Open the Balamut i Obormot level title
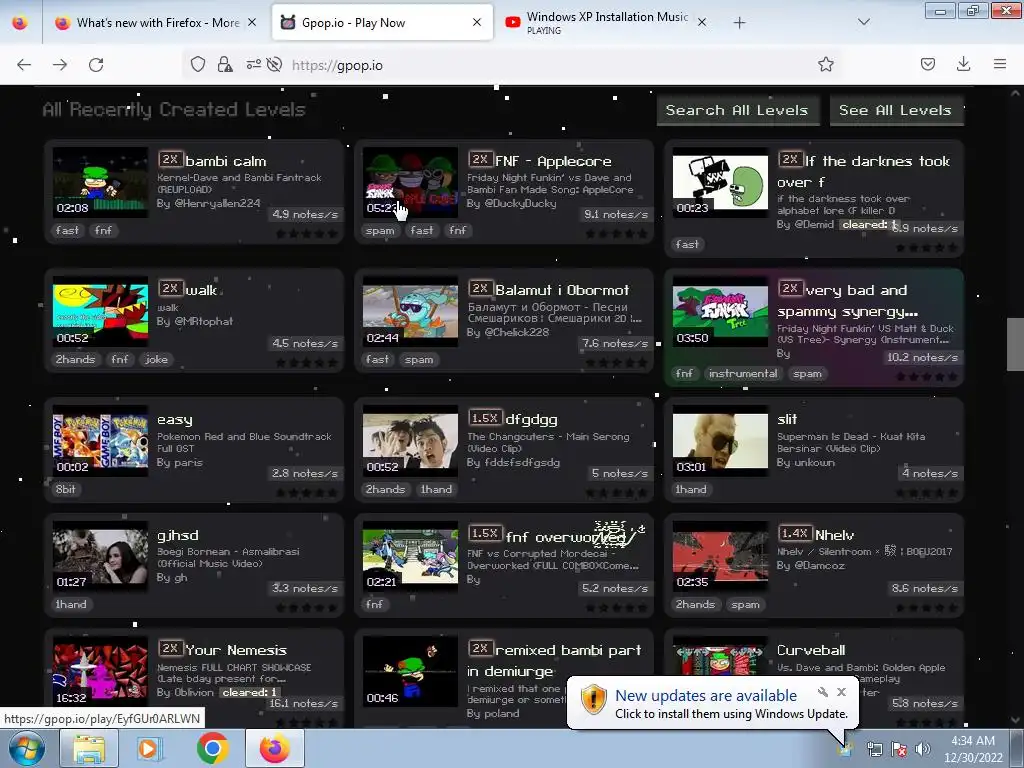Image resolution: width=1024 pixels, height=768 pixels. (562, 290)
